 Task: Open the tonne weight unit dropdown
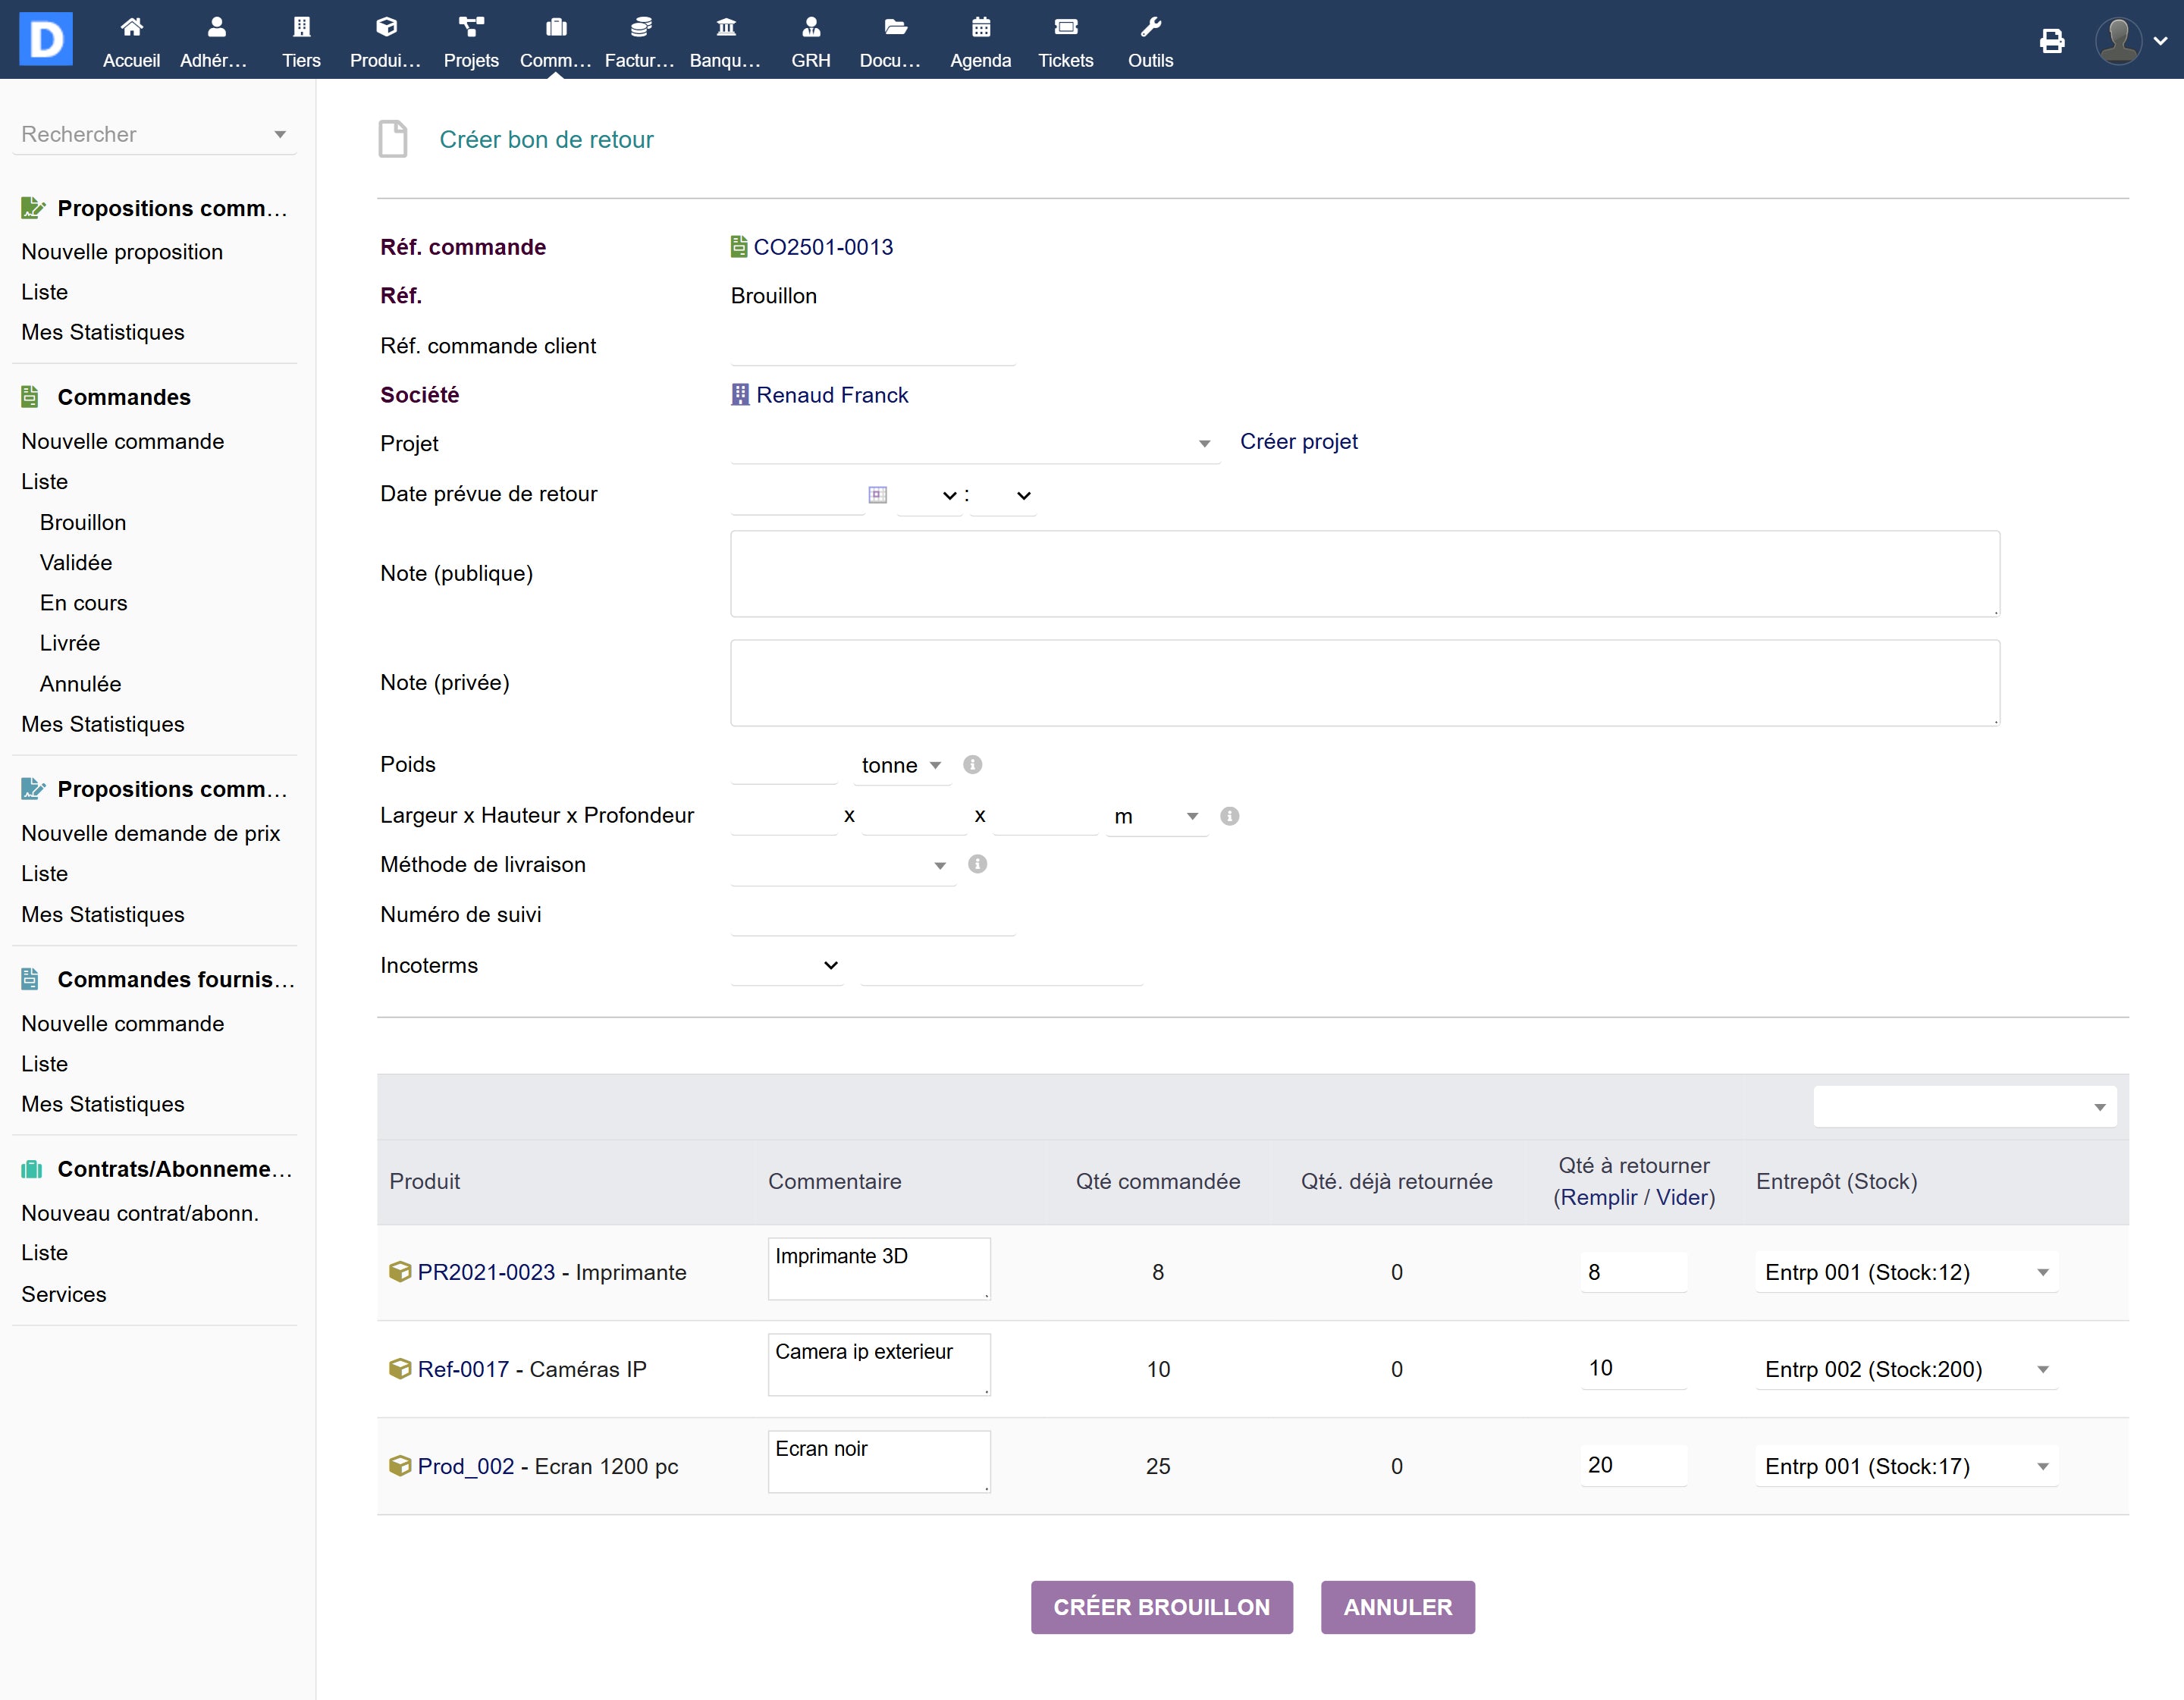point(900,766)
